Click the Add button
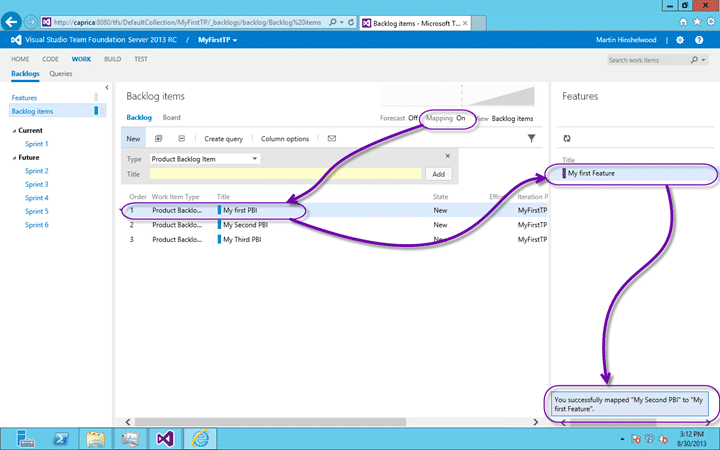This screenshot has width=720, height=450. 439,174
